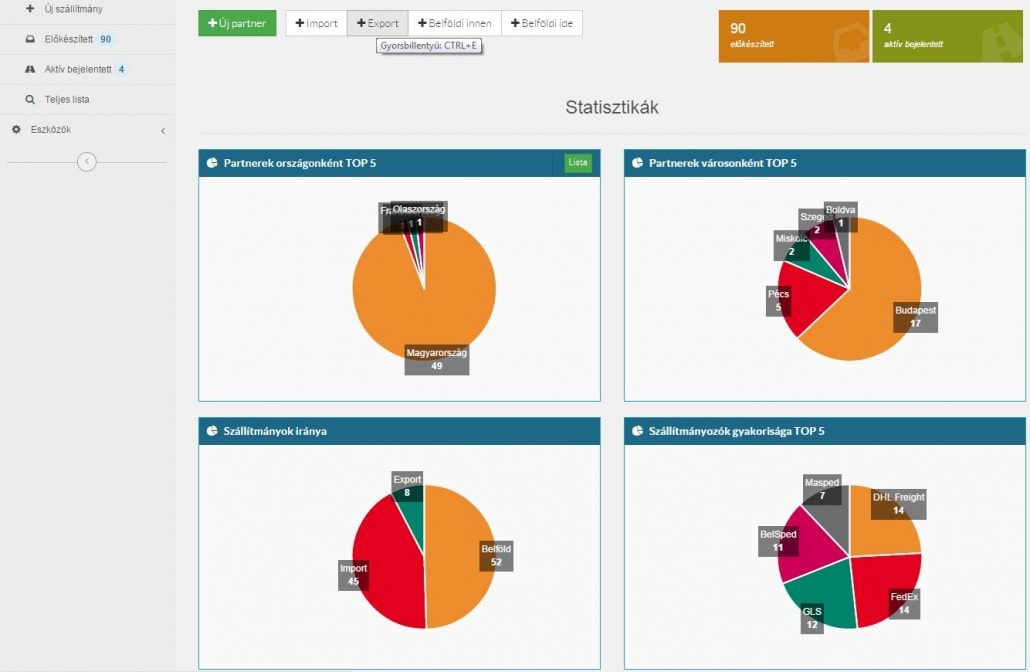Click the inbox icon next to Előkészített
Screen dimensions: 1030x672
(30, 39)
